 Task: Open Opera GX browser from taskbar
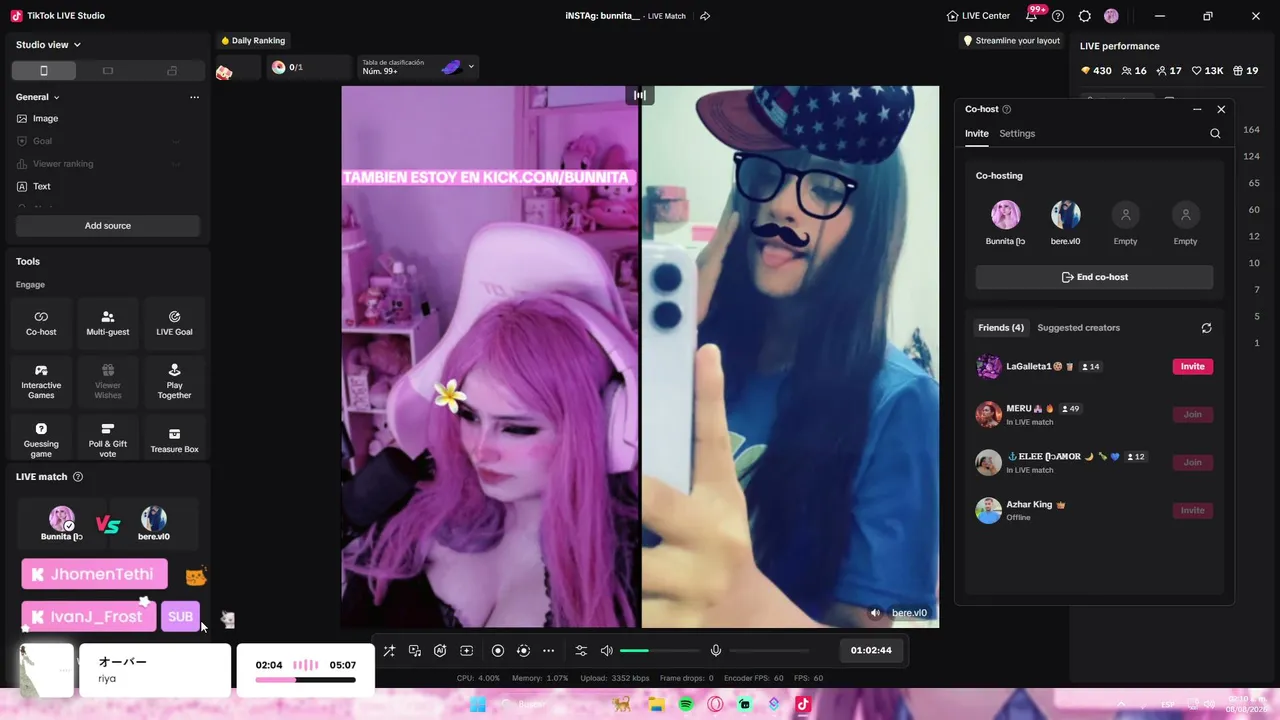715,704
